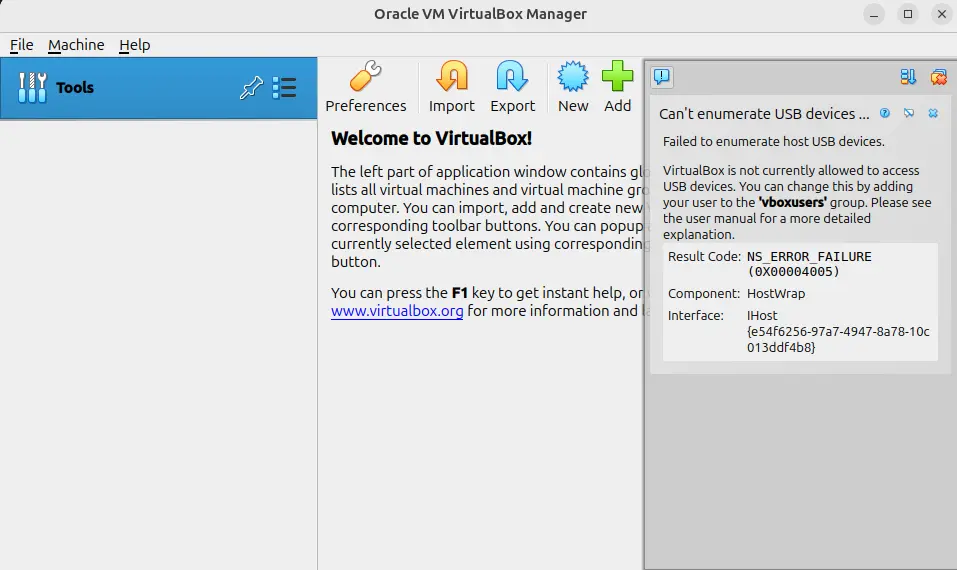
Task: Open the File menu
Action: coord(21,45)
